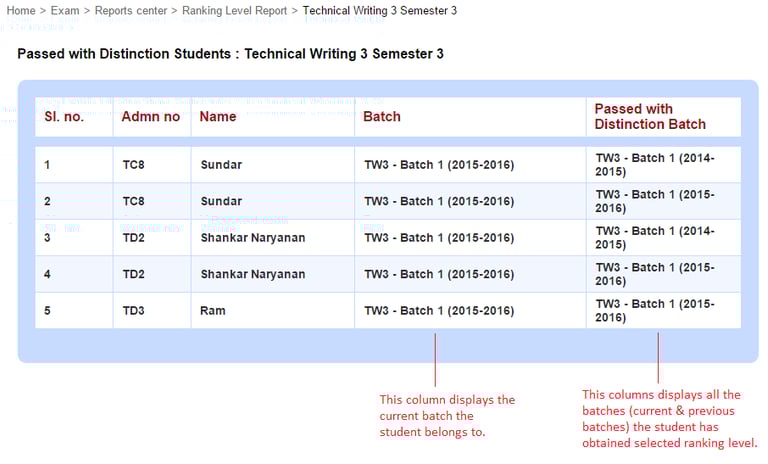Click admission number TC8 in row 2

click(134, 201)
